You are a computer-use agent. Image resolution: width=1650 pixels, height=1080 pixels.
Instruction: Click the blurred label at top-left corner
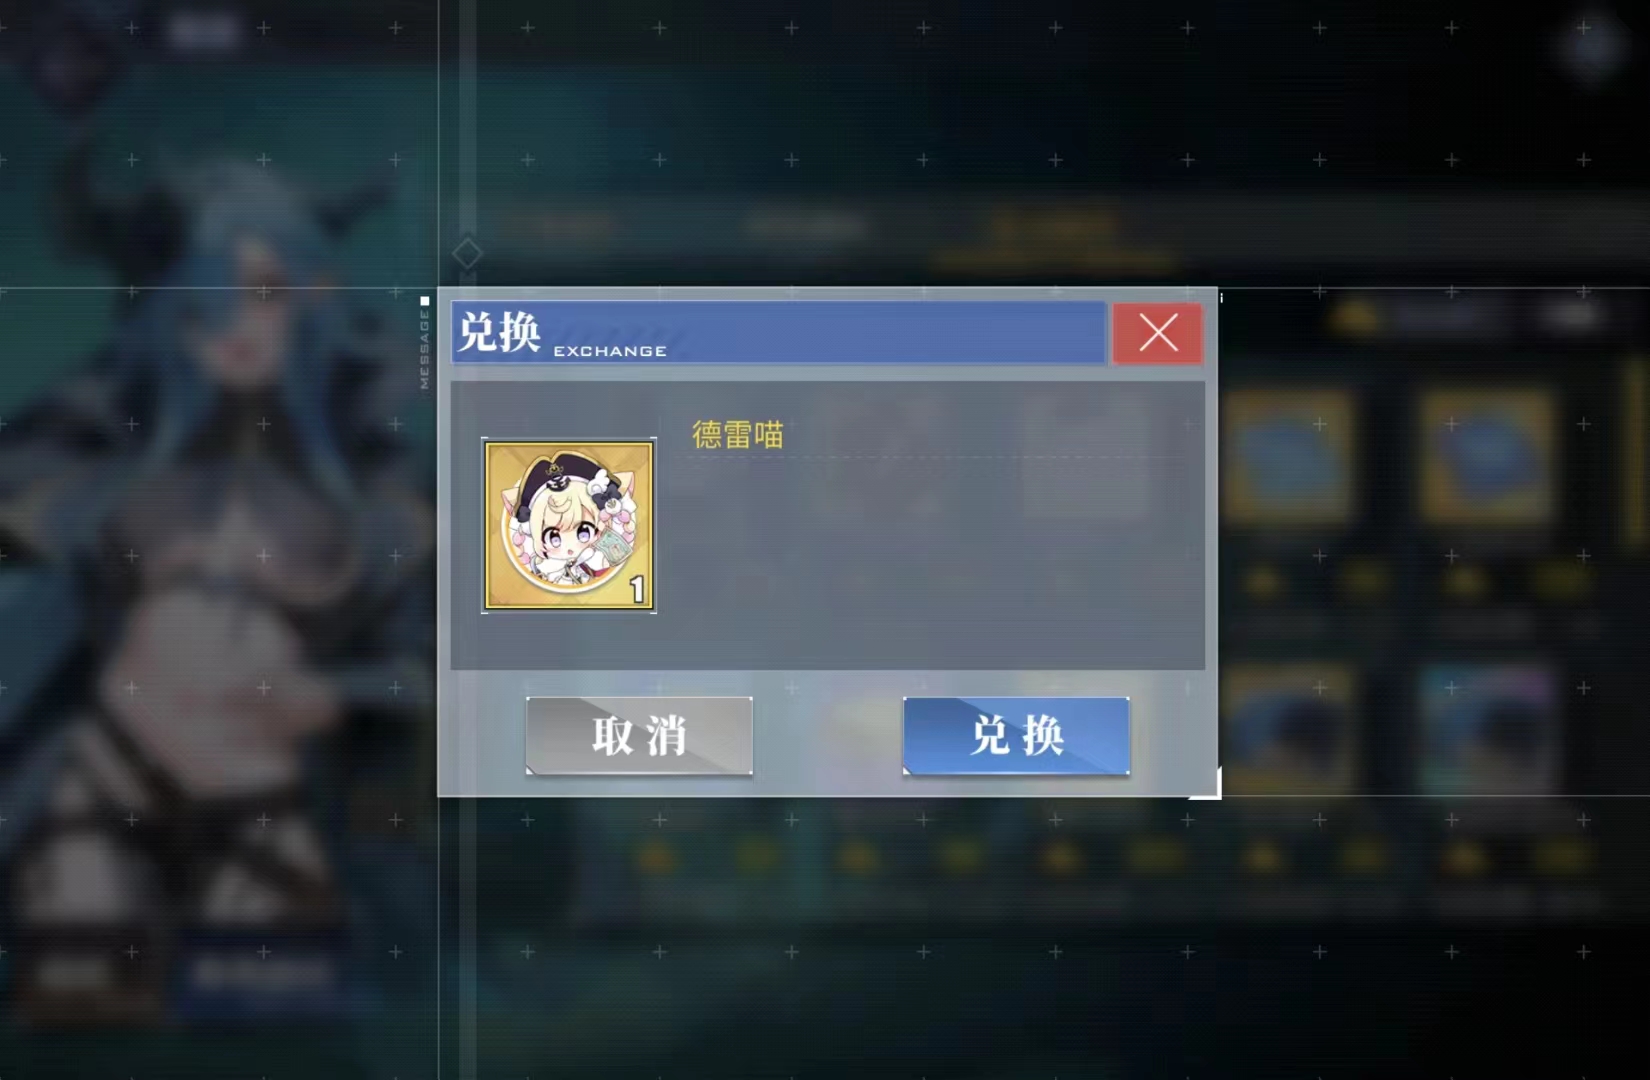click(x=204, y=30)
